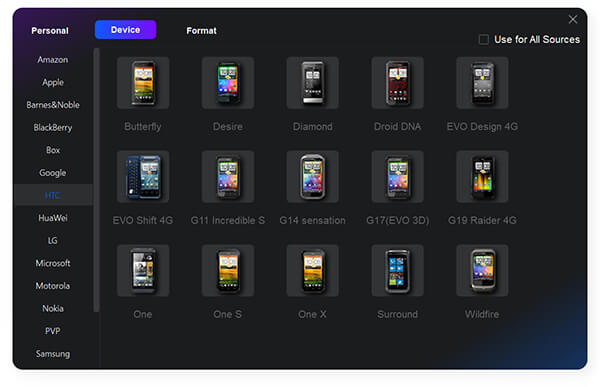Choose the EVO Design 4G icon
The height and width of the screenshot is (387, 600).
[483, 83]
